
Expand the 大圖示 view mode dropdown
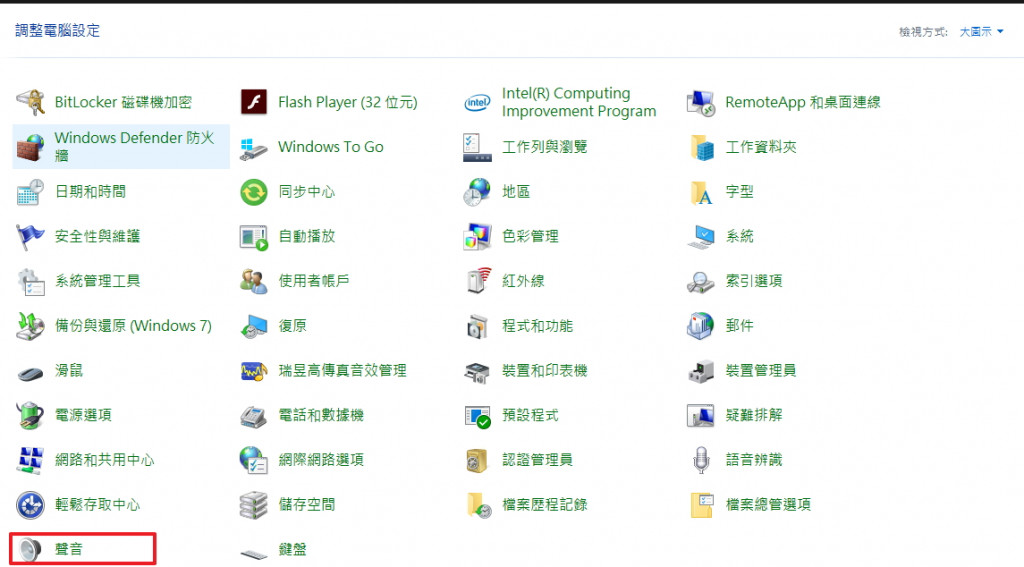coord(981,31)
